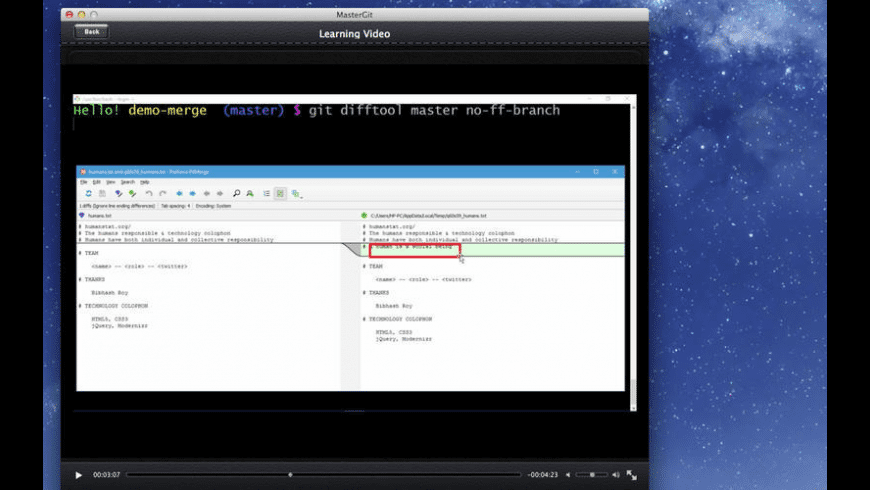
Task: Click the green circle icon beside temp path
Action: click(x=364, y=215)
